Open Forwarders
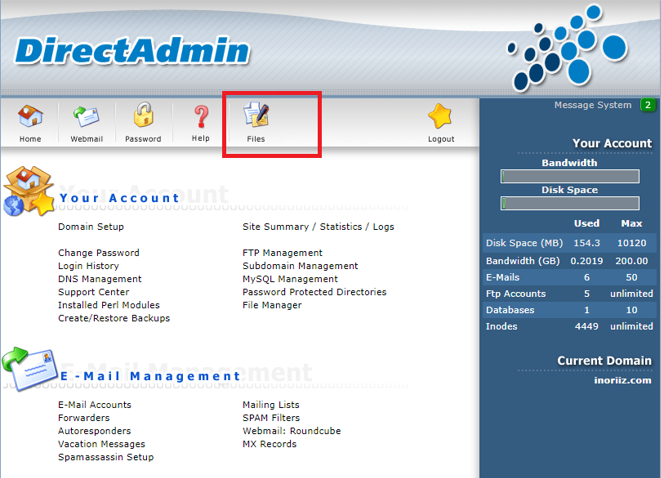Image resolution: width=661 pixels, height=478 pixels. click(x=84, y=418)
